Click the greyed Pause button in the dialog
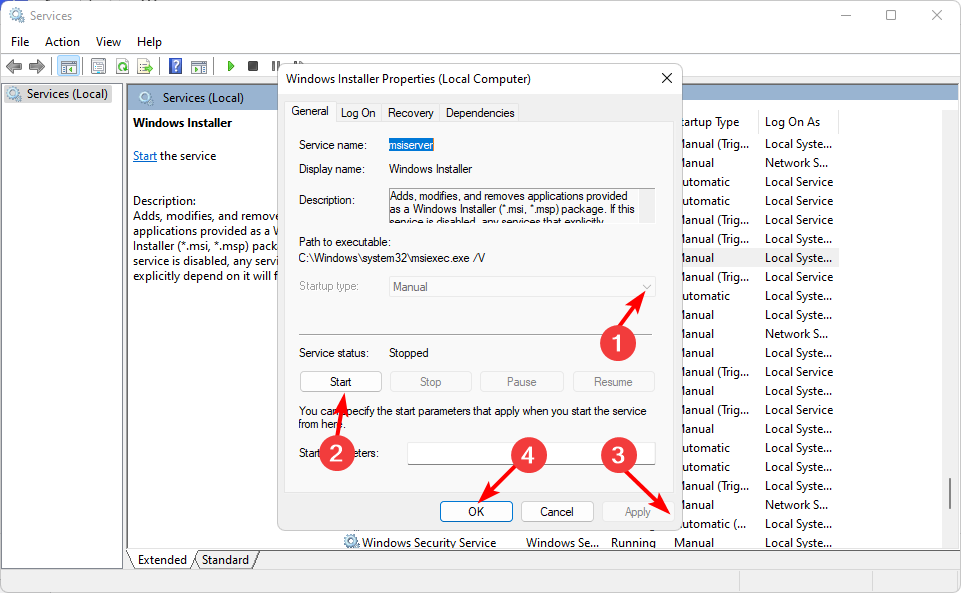This screenshot has height=593, width=961. (x=522, y=382)
